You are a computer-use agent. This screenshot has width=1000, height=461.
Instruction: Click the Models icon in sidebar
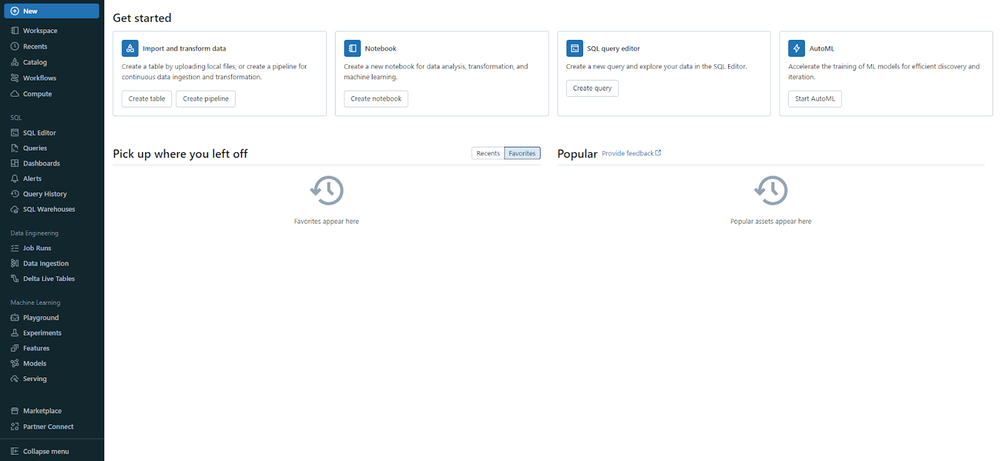(x=15, y=363)
